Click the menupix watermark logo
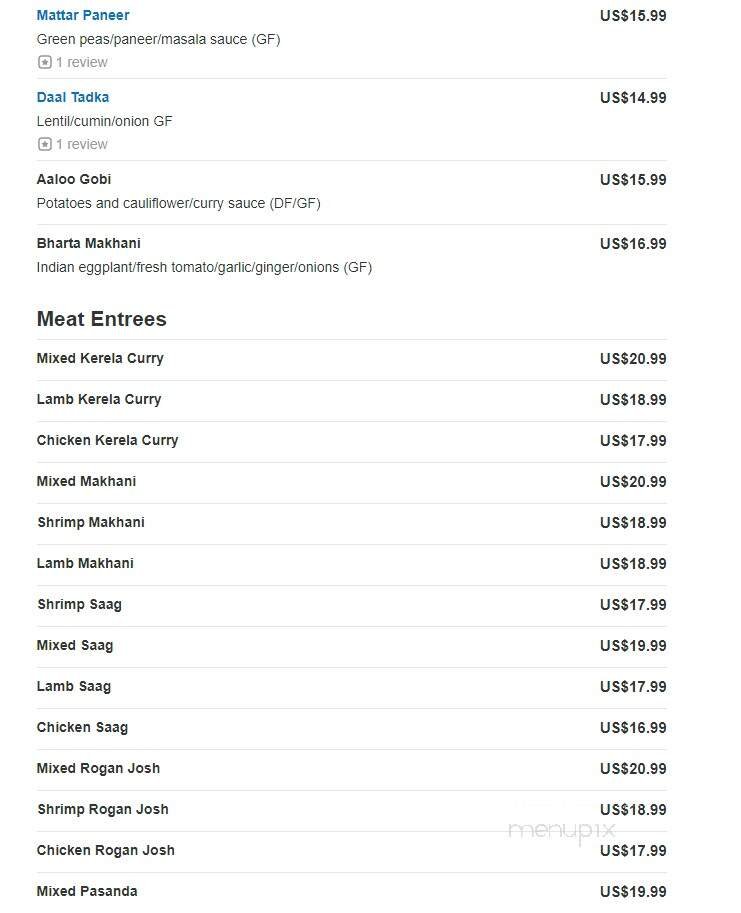741x913 pixels. 561,829
